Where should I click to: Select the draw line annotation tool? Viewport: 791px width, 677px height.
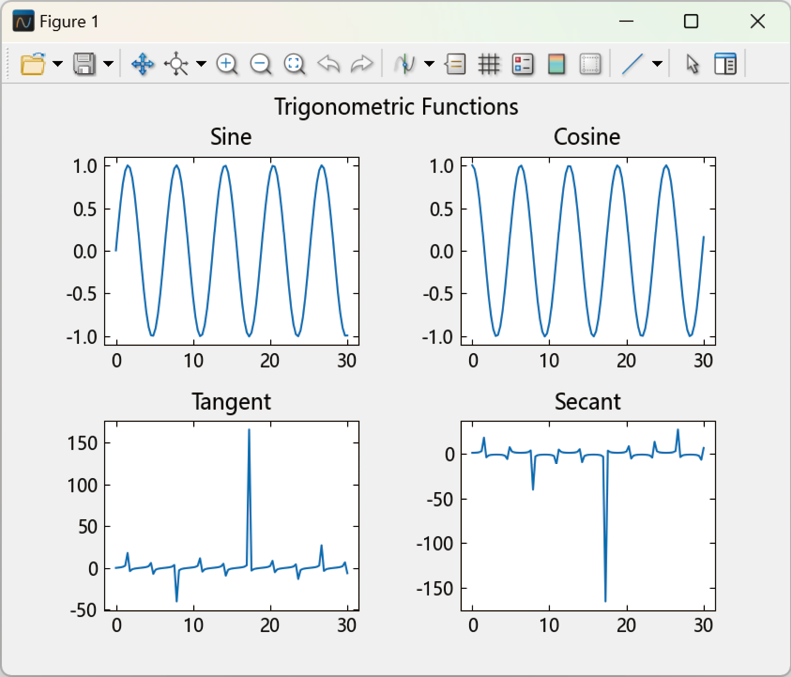632,64
